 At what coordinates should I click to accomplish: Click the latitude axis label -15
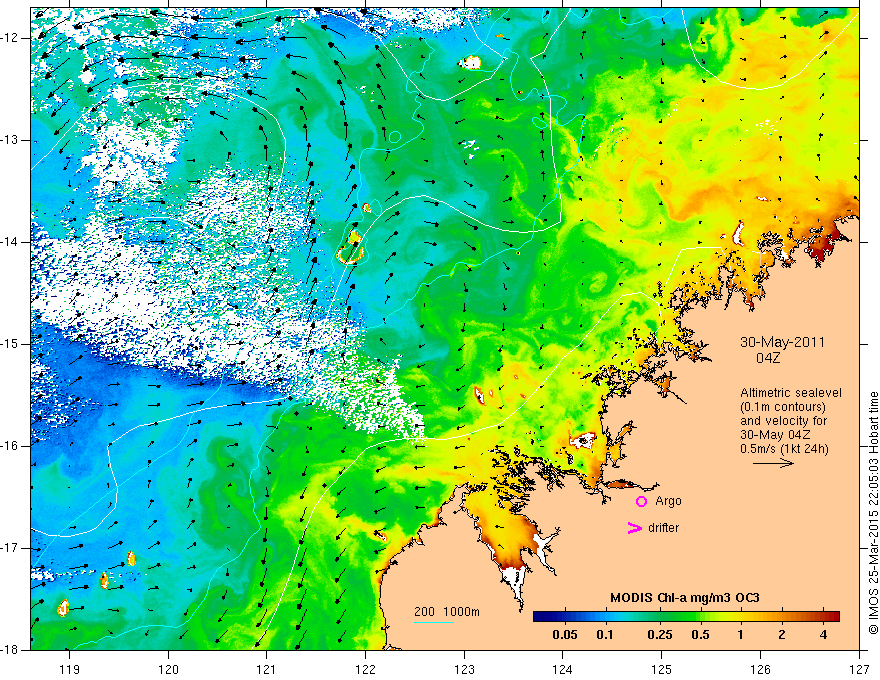click(x=11, y=344)
